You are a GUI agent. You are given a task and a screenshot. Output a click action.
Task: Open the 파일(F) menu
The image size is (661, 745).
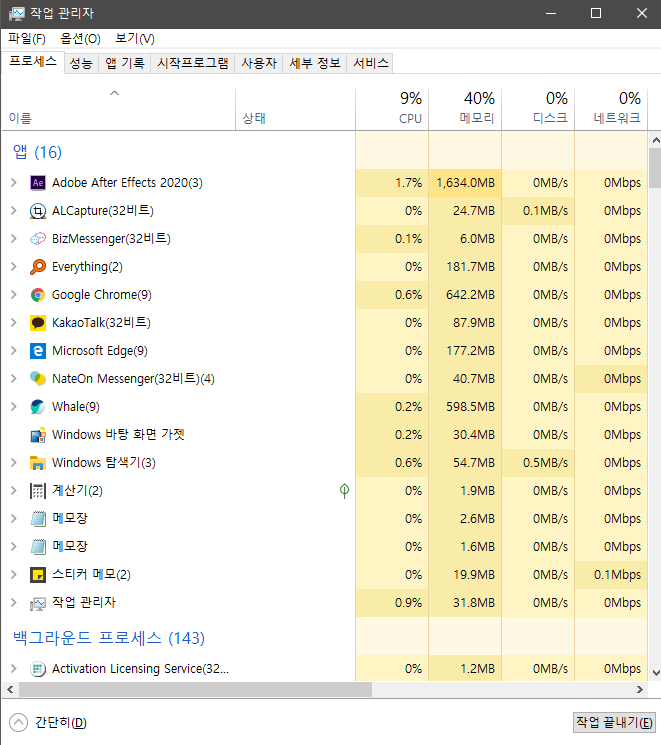[x=27, y=38]
